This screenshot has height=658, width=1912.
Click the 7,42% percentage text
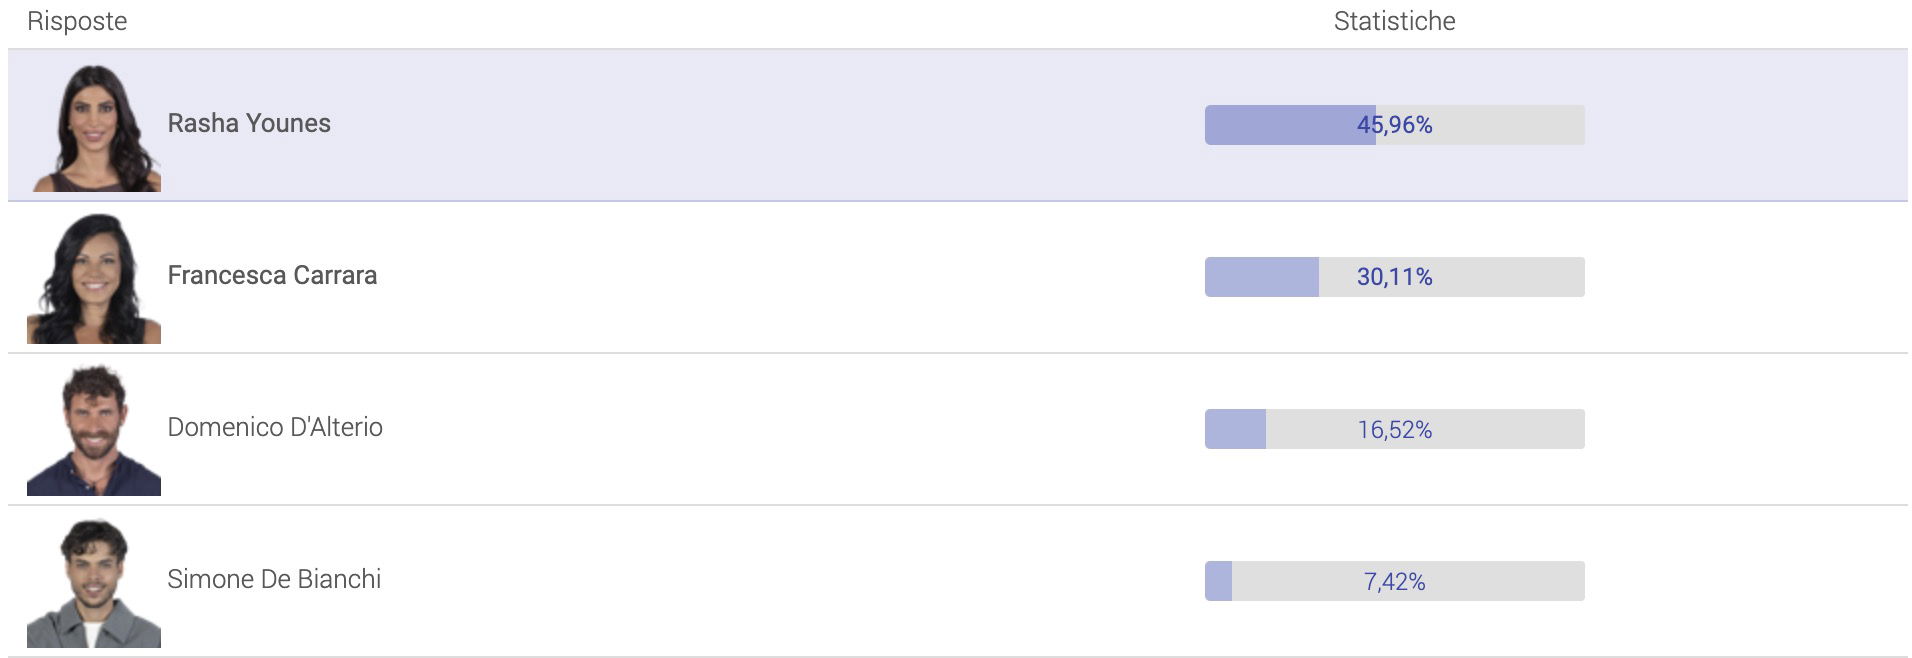pyautogui.click(x=1394, y=581)
